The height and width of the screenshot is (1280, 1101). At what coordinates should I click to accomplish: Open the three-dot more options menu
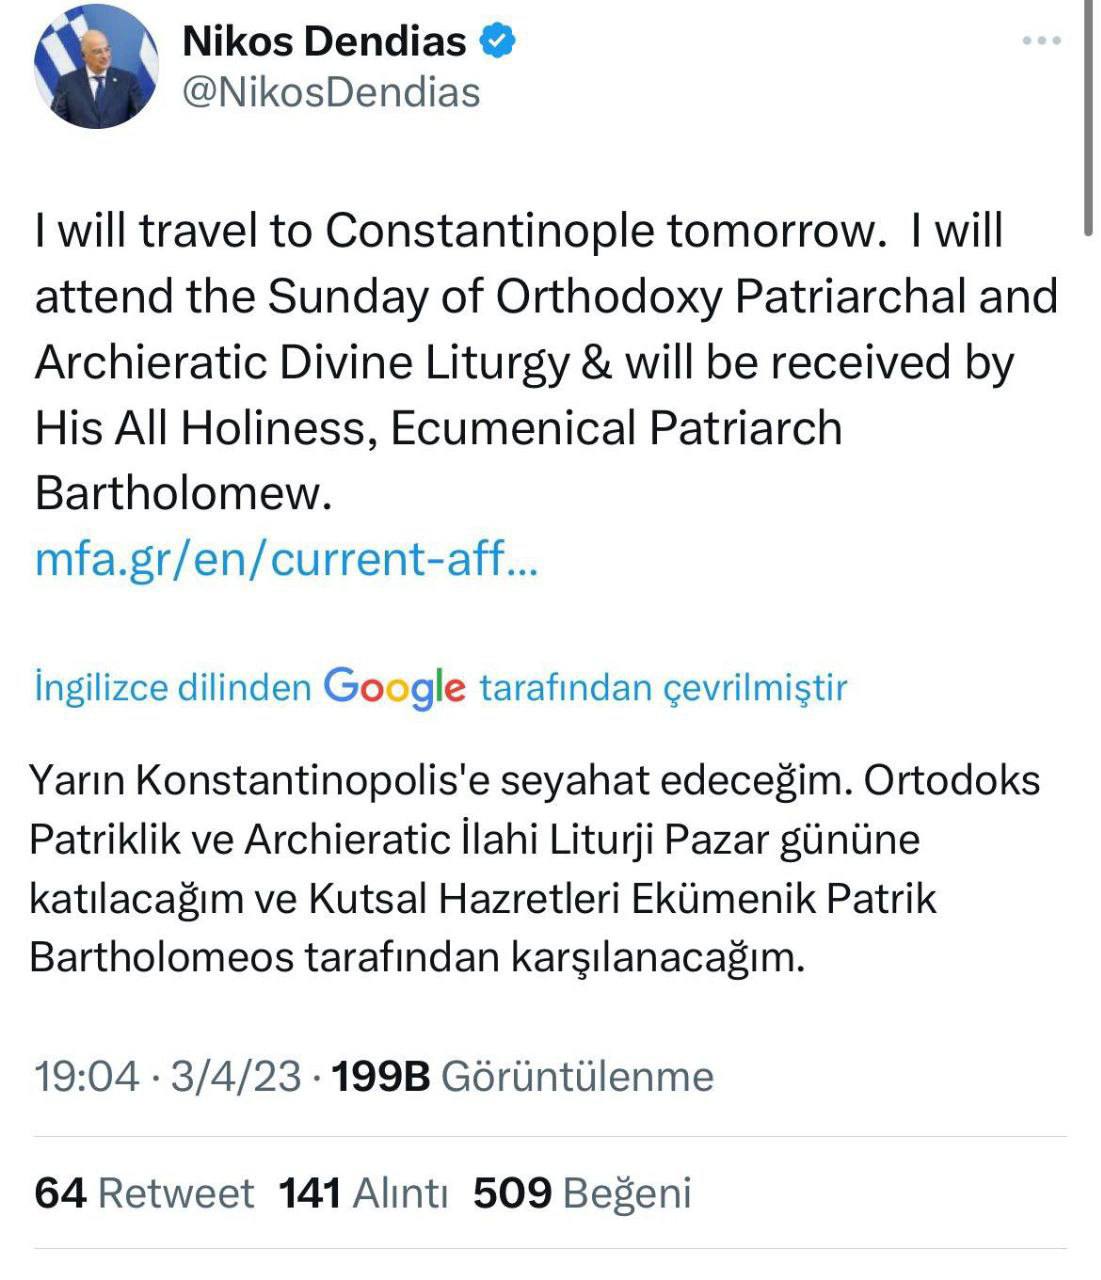(1040, 41)
